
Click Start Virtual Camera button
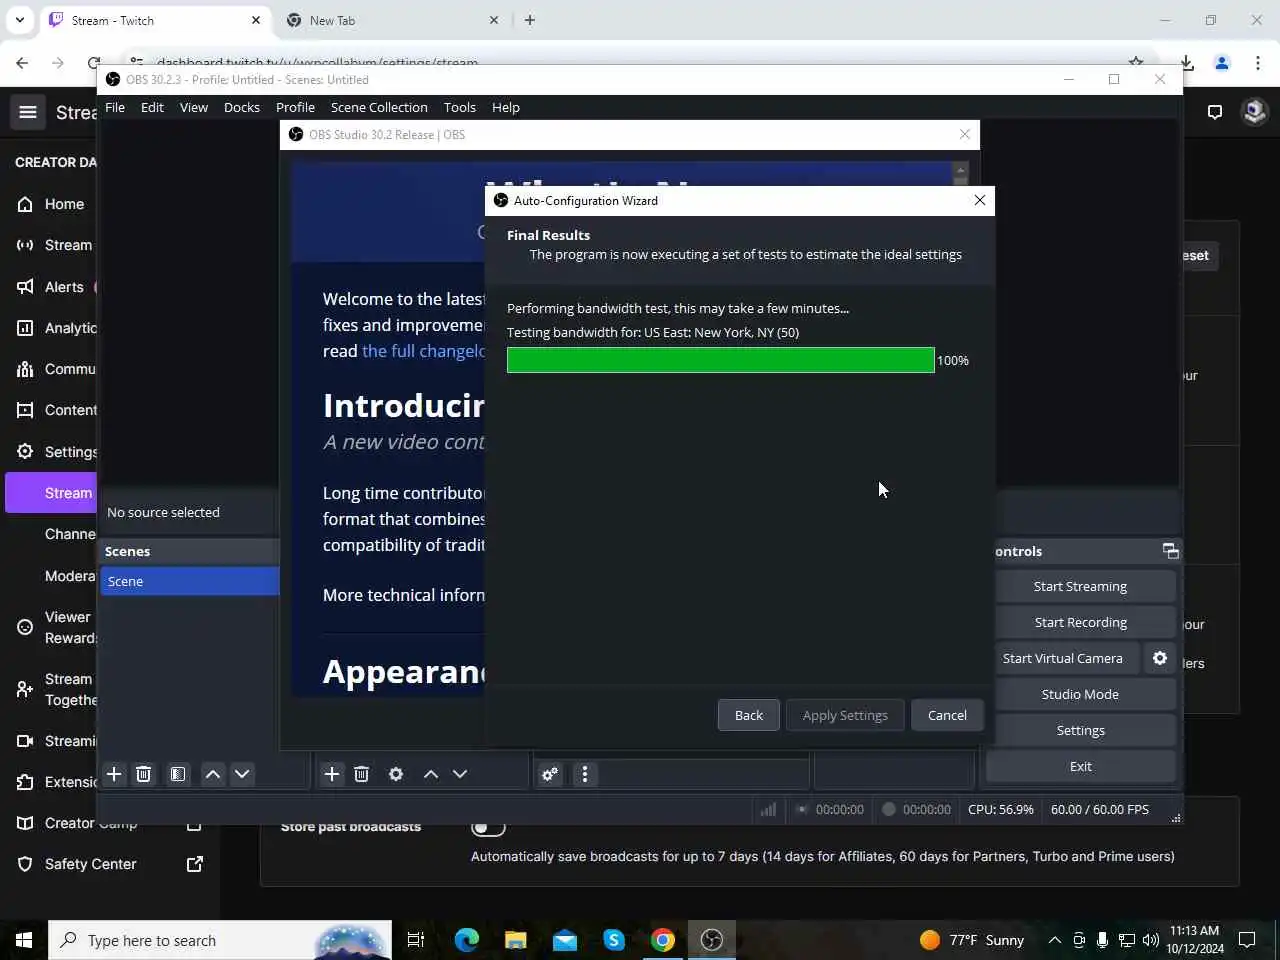(1063, 658)
